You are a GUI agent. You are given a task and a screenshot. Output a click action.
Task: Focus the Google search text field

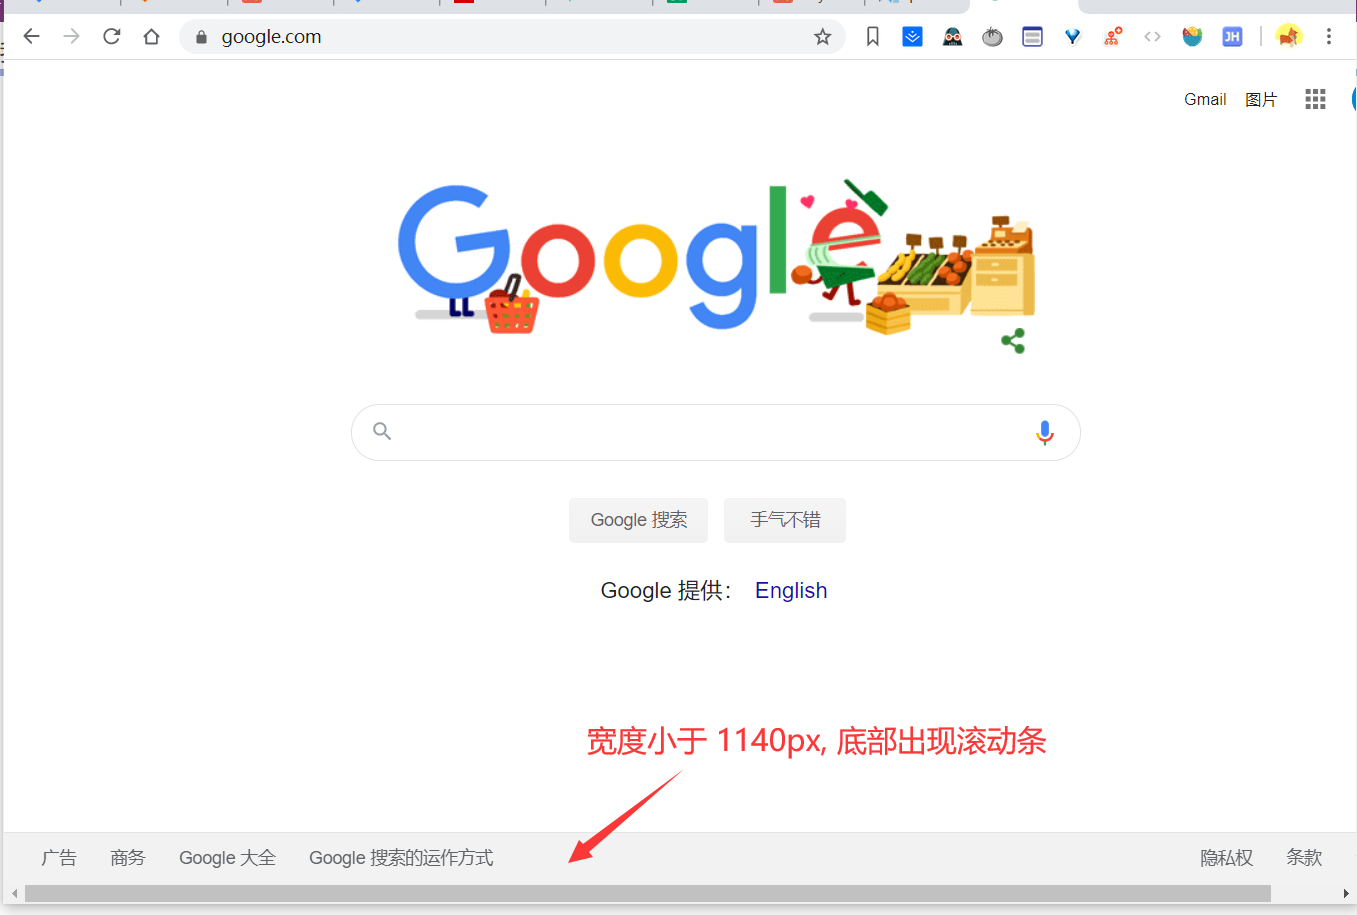(x=715, y=432)
